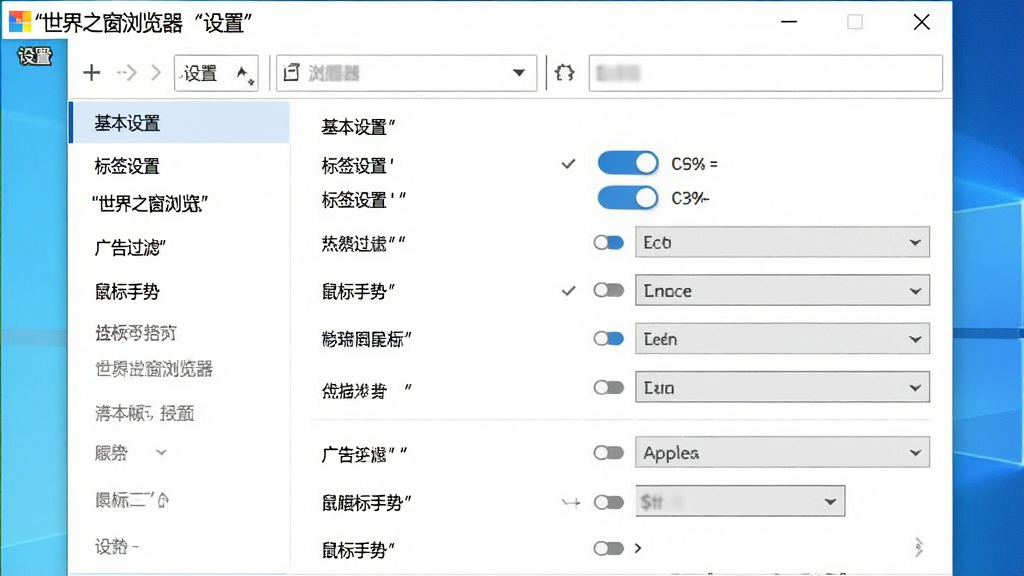Open “世界之窗浏览” in the sidebar
Viewport: 1024px width, 576px height.
coord(150,204)
